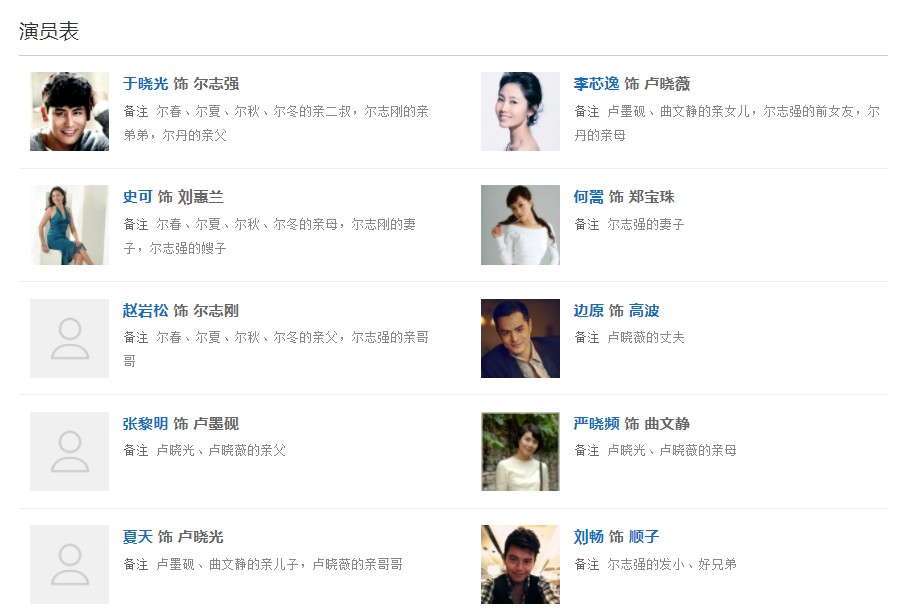Go to 张黎明's actor page
The height and width of the screenshot is (614, 898).
145,424
